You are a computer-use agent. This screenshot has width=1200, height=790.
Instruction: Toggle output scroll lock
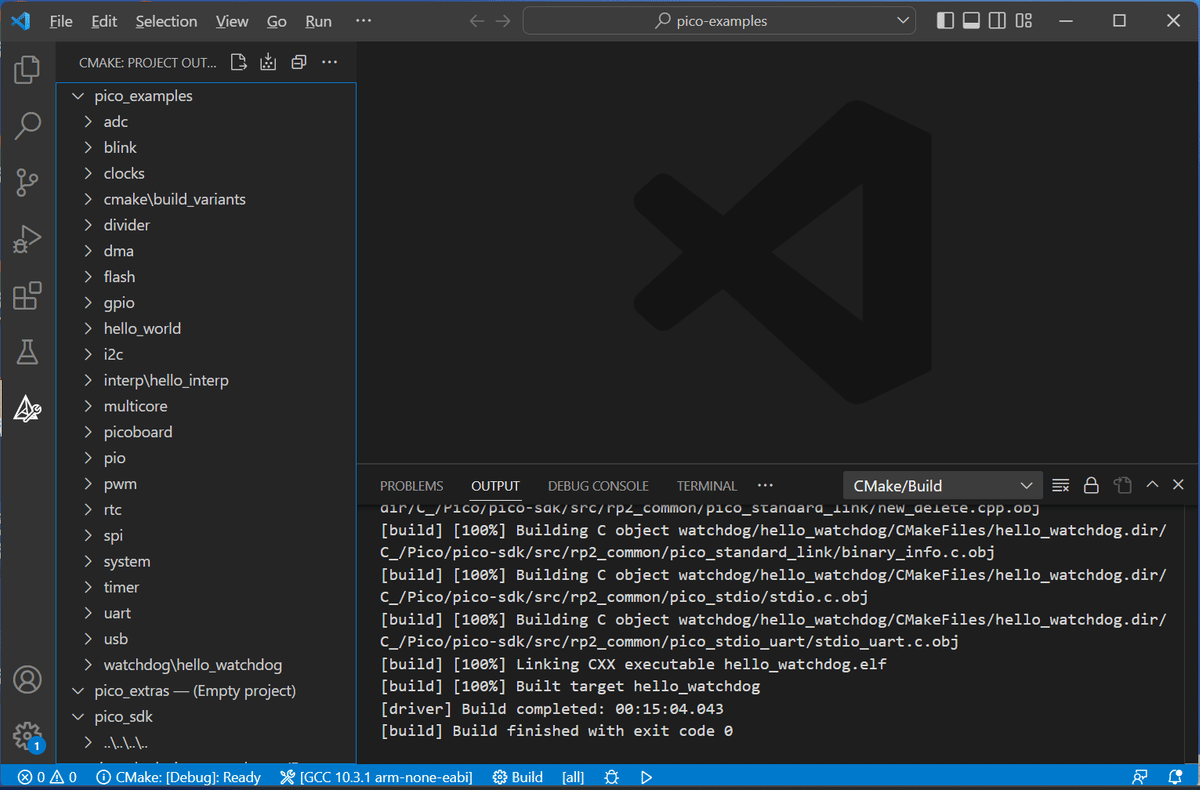1091,485
